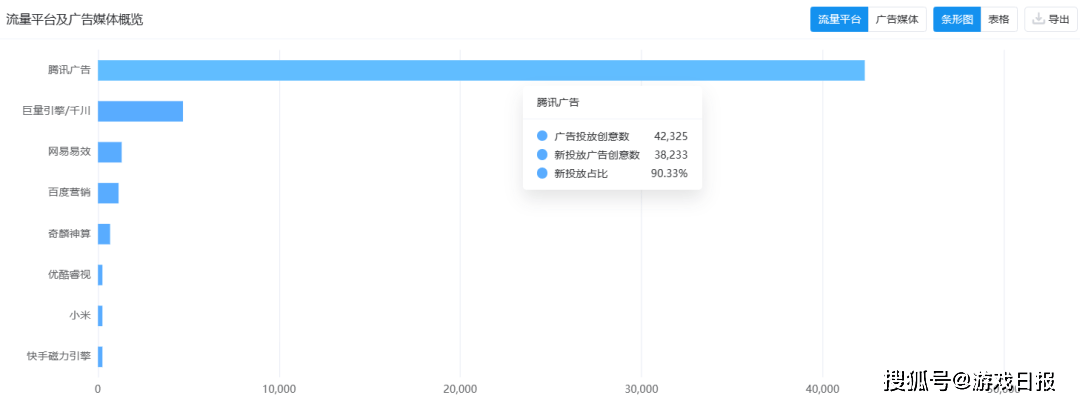The width and height of the screenshot is (1080, 404).
Task: Click the 腾讯广告 axis label
Action: (x=69, y=70)
